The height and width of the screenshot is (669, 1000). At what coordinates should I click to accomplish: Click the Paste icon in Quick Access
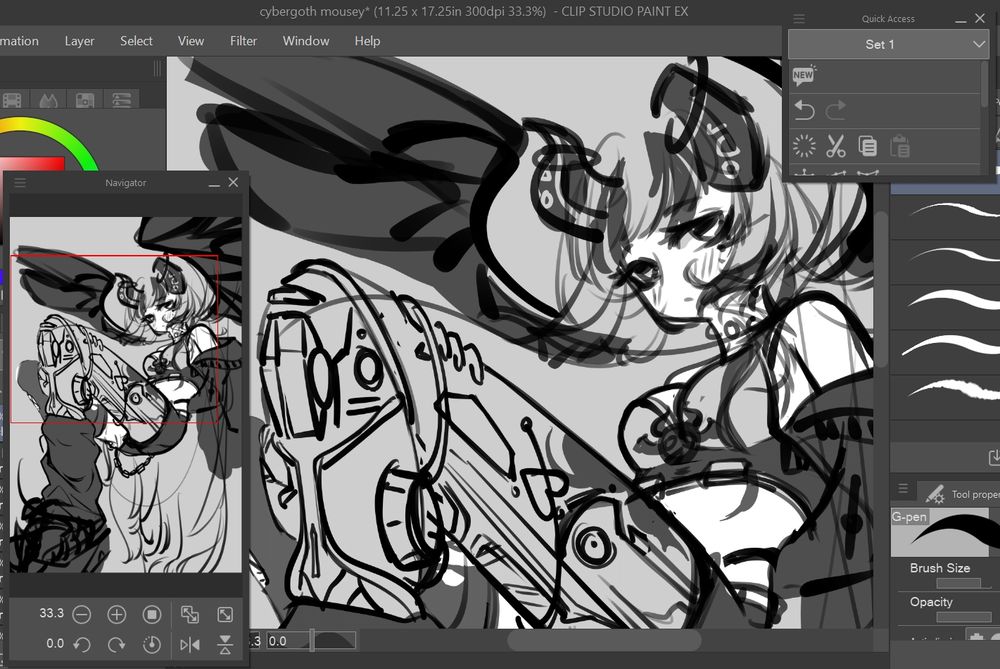(898, 146)
